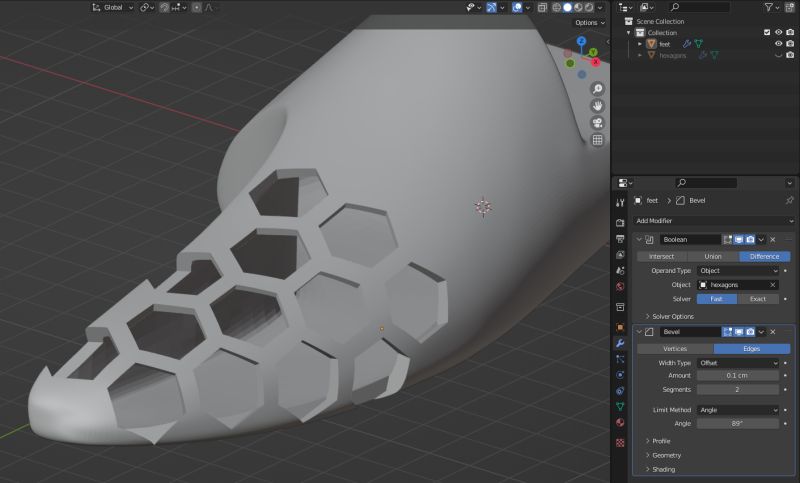
Task: Switch to material preview shading
Action: click(578, 7)
